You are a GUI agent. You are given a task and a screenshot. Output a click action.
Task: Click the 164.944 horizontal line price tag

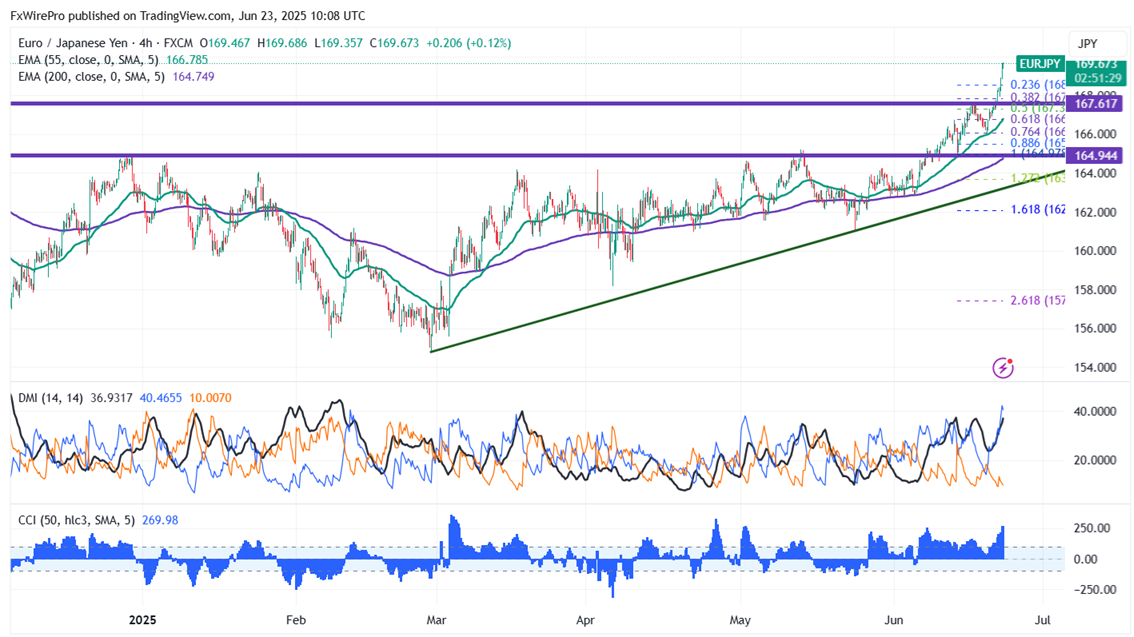click(1095, 155)
